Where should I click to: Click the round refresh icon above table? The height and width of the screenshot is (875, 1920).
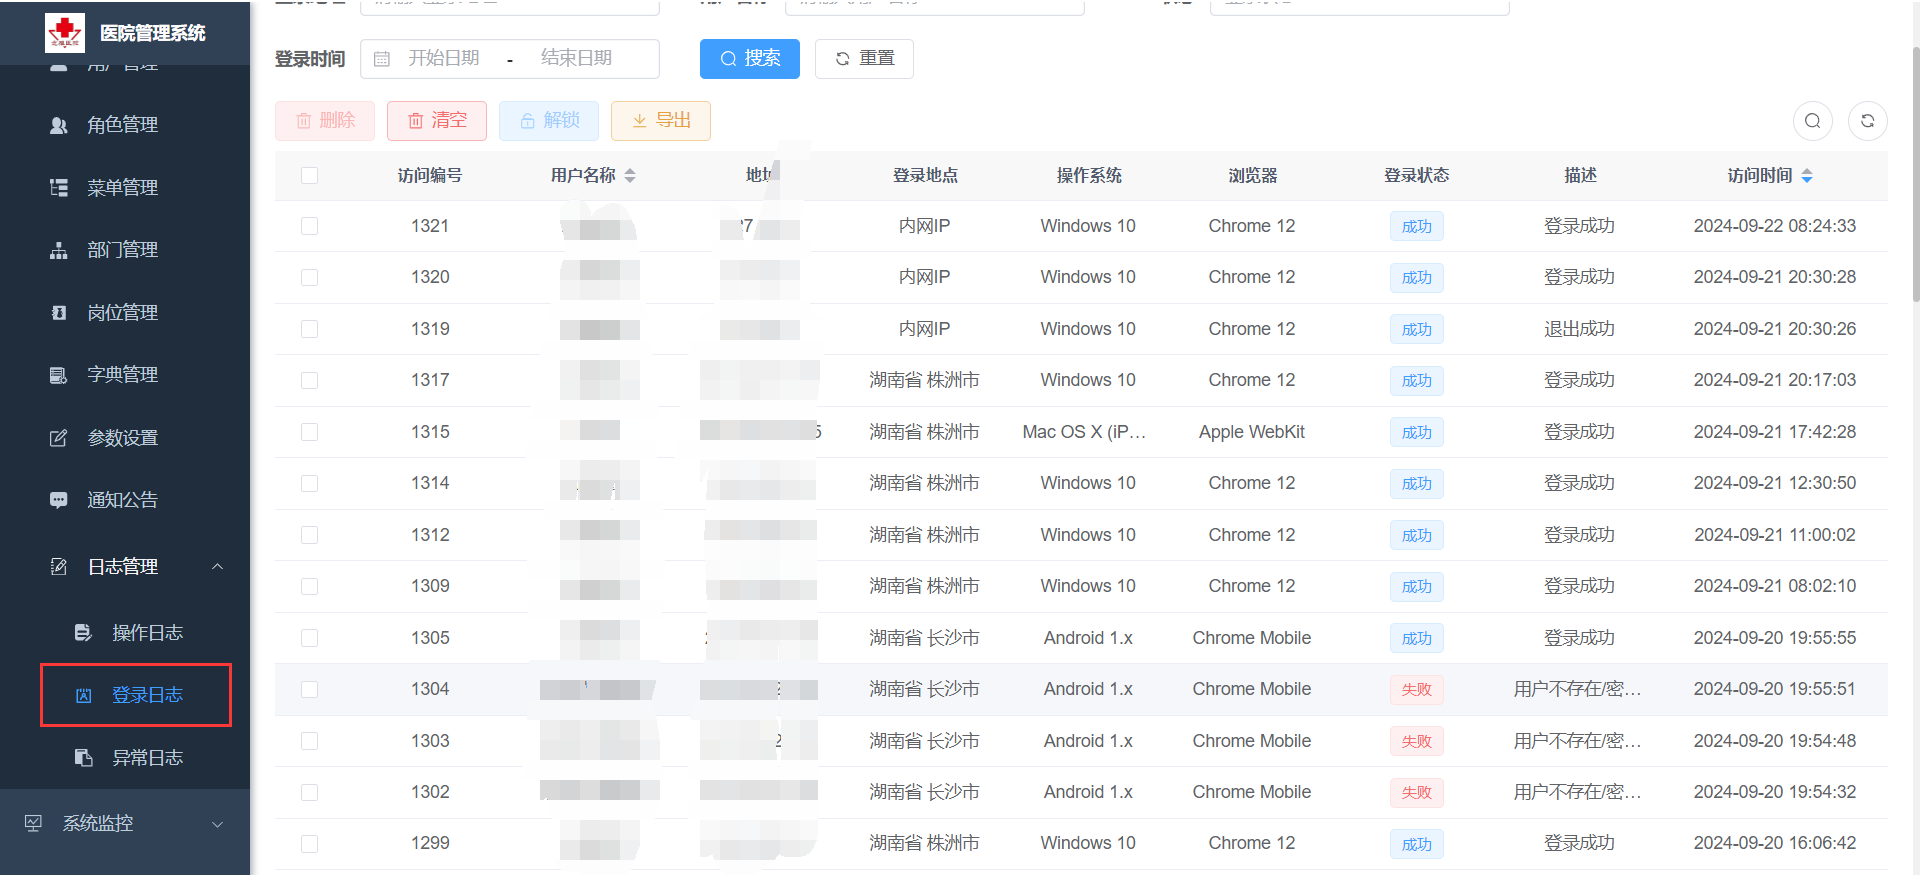coord(1867,121)
